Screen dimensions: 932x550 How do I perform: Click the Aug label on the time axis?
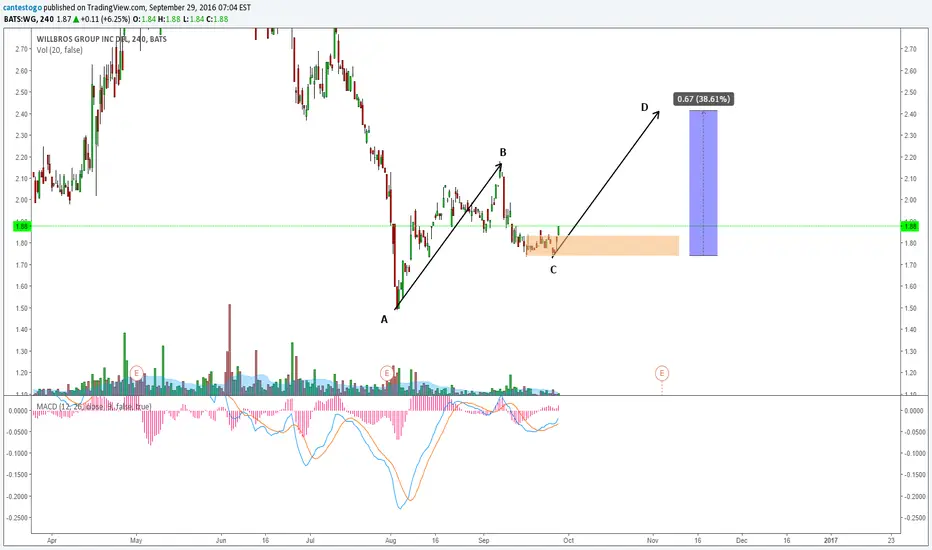[x=391, y=540]
